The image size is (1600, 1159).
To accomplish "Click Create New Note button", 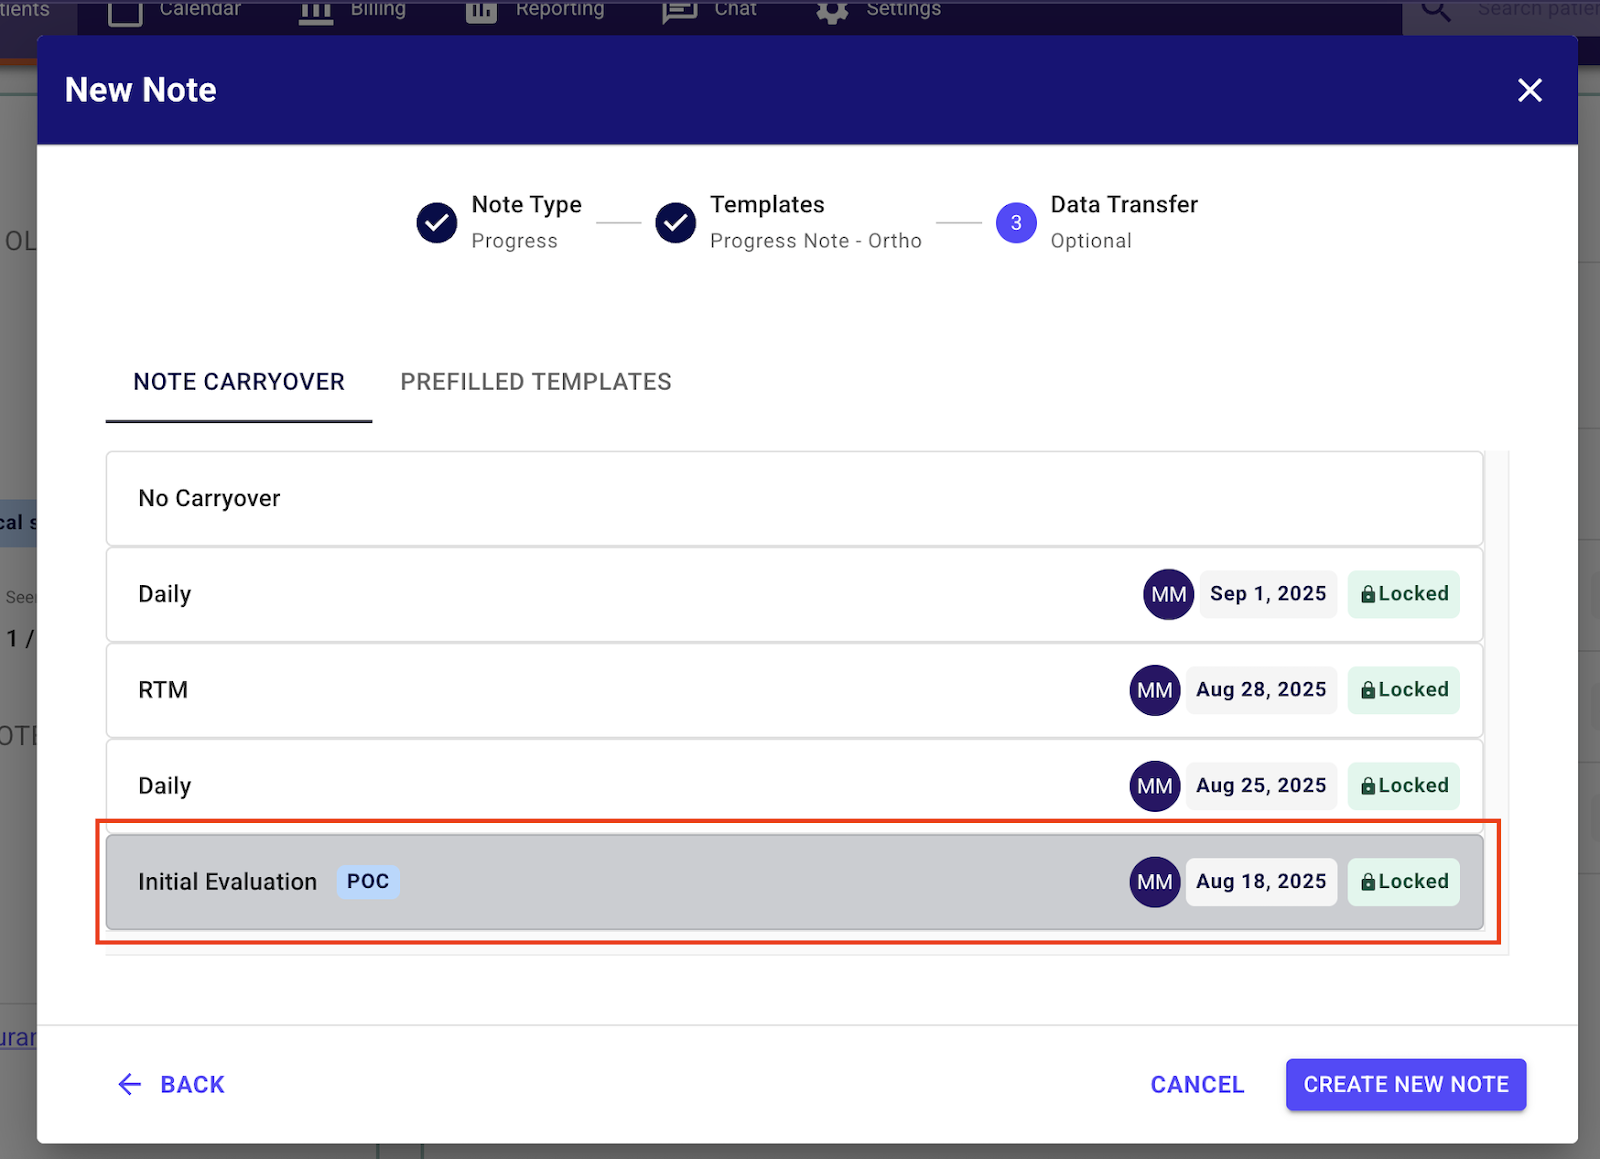I will 1405,1084.
